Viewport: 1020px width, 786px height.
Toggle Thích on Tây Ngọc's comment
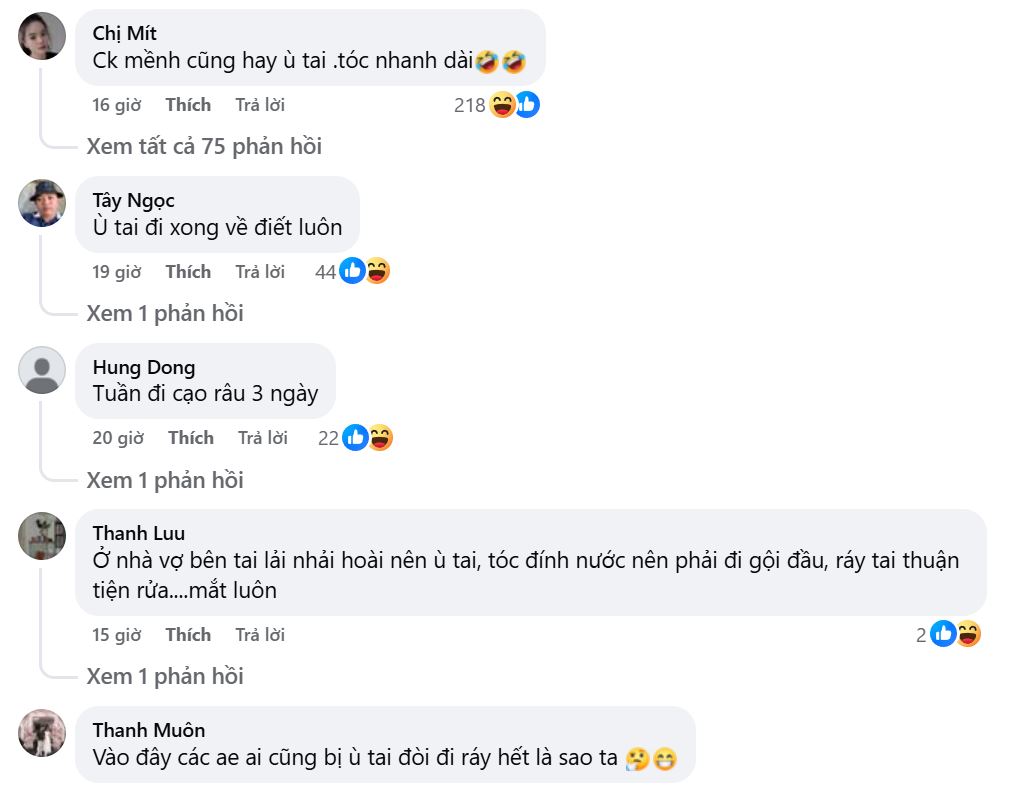188,272
